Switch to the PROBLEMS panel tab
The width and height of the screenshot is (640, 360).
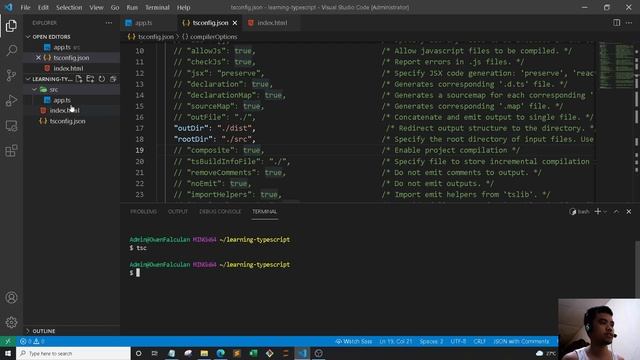pos(143,211)
